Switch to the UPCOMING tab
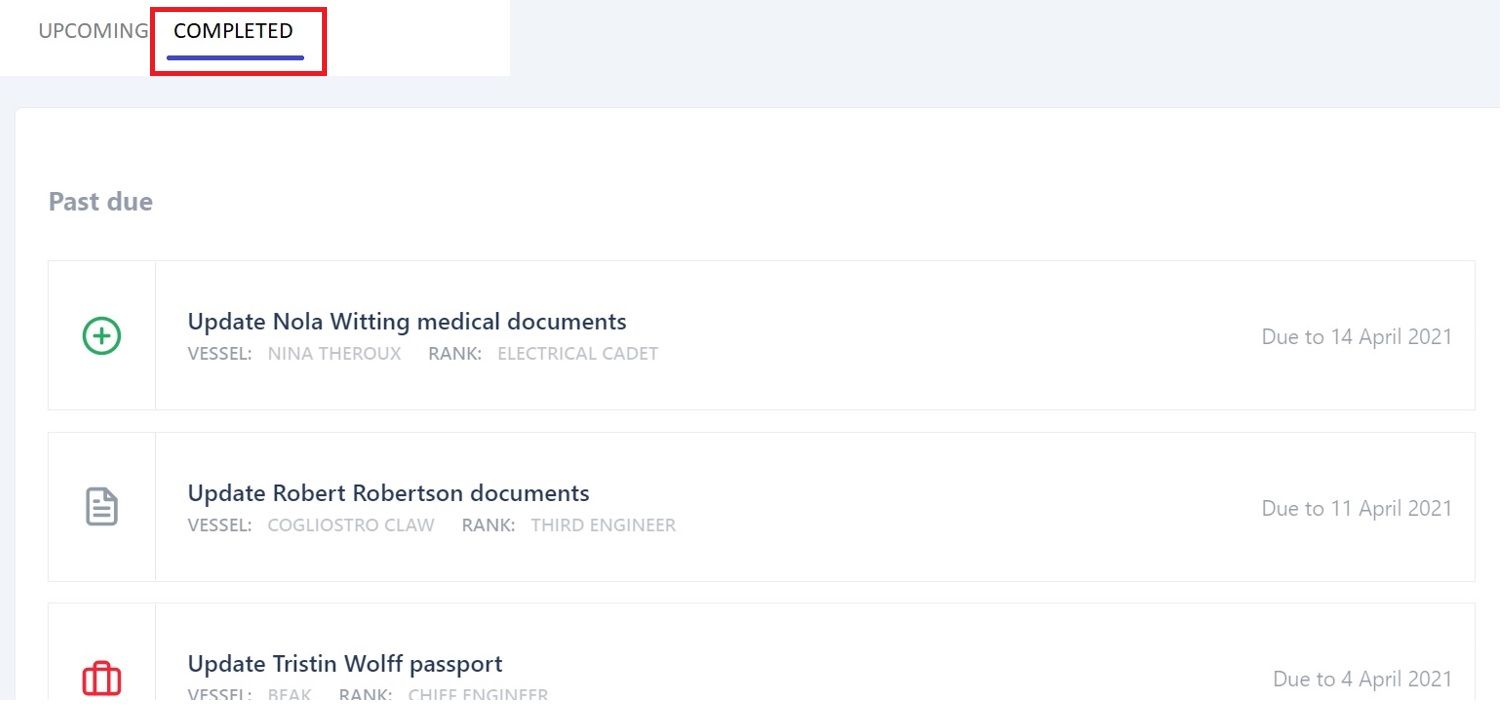 [92, 31]
